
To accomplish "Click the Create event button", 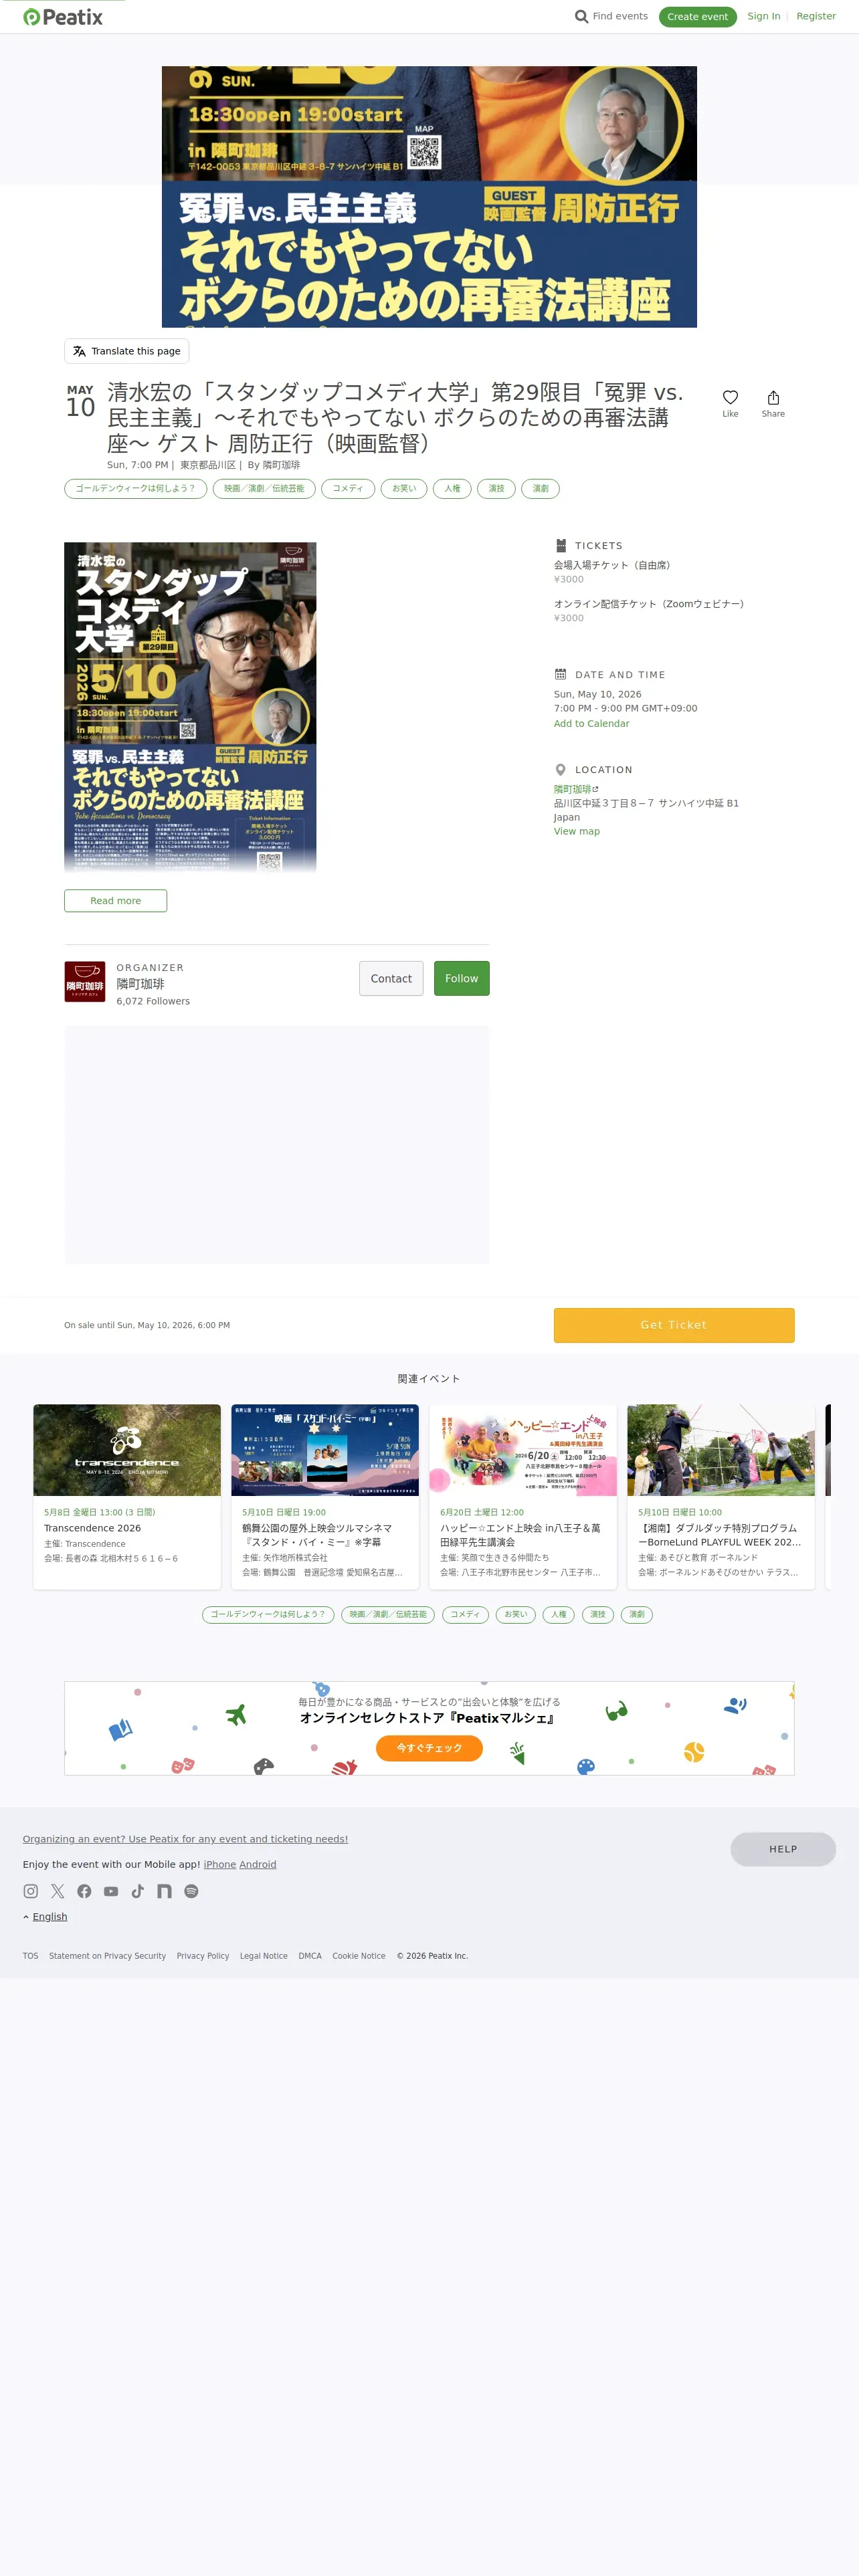I will 698,17.
